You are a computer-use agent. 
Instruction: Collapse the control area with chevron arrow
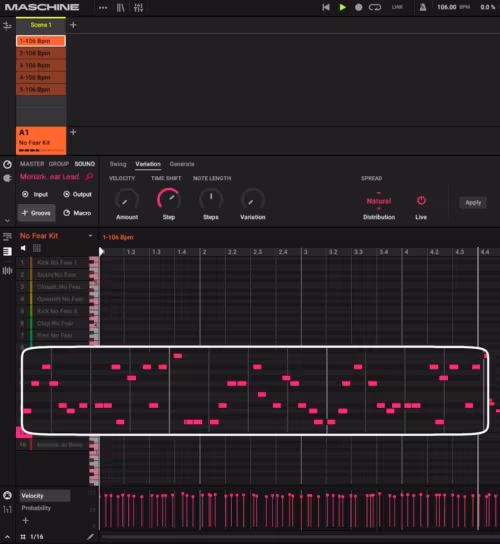(7, 221)
